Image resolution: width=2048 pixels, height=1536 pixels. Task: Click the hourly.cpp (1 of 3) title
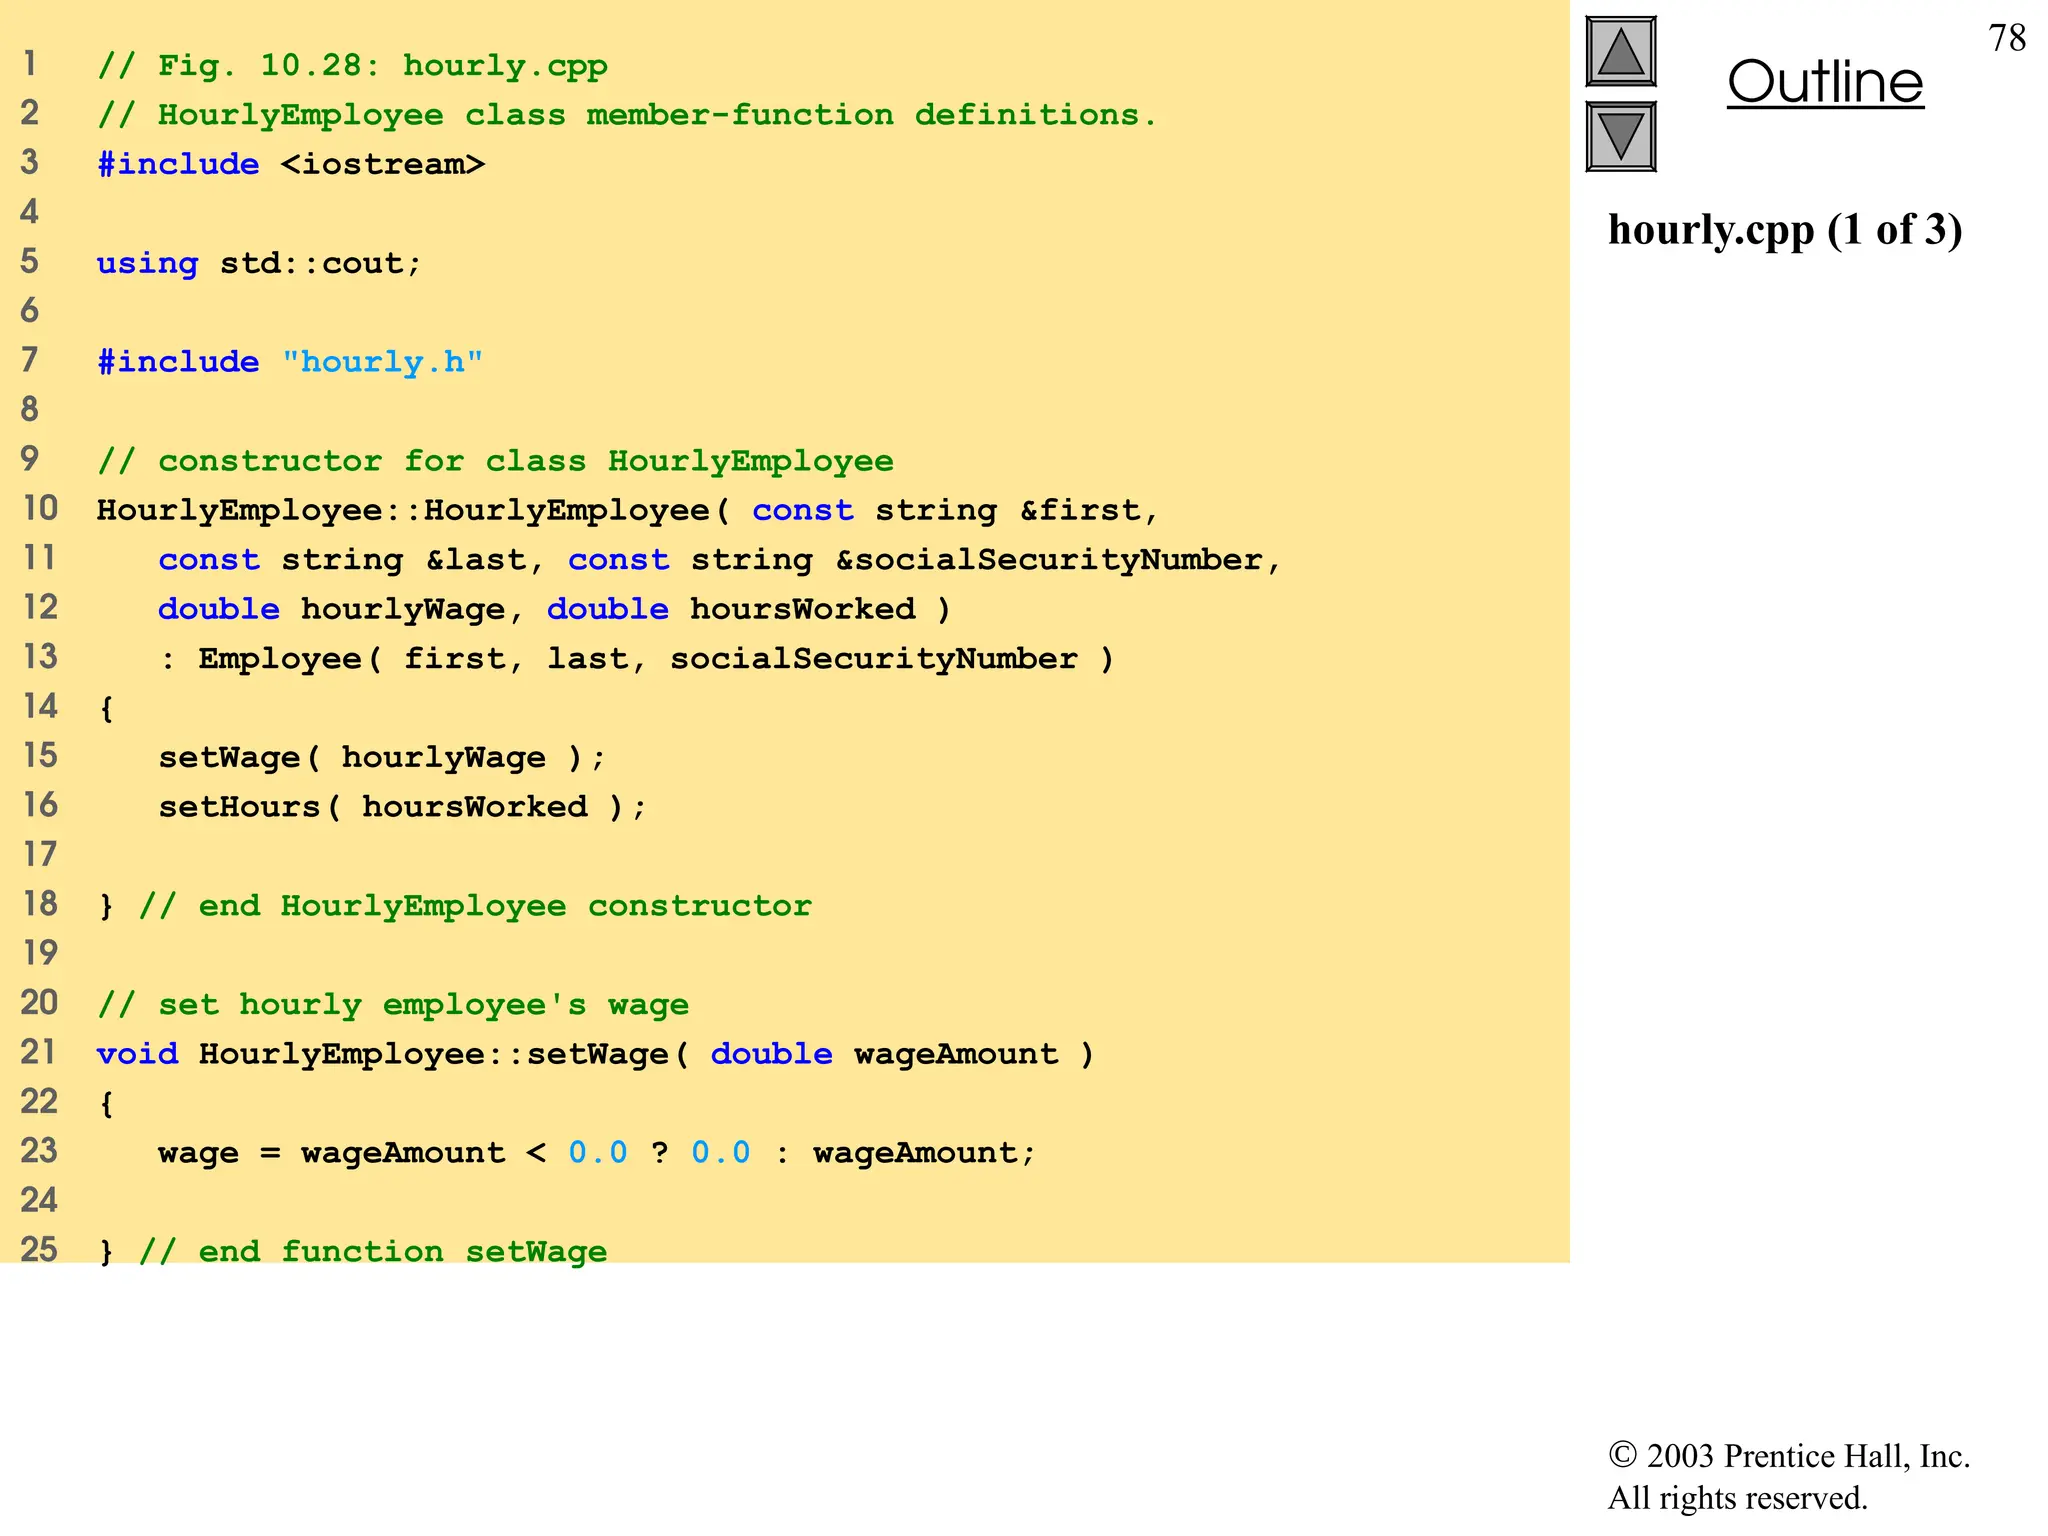click(1785, 230)
